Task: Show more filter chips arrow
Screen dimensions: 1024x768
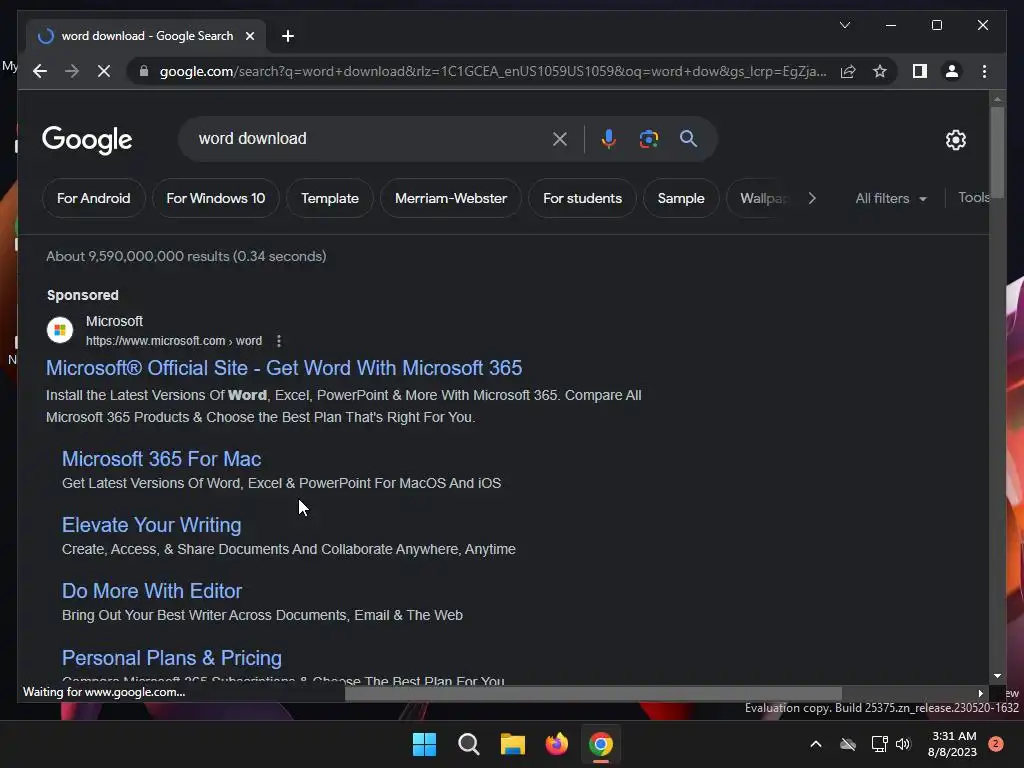Action: point(812,198)
